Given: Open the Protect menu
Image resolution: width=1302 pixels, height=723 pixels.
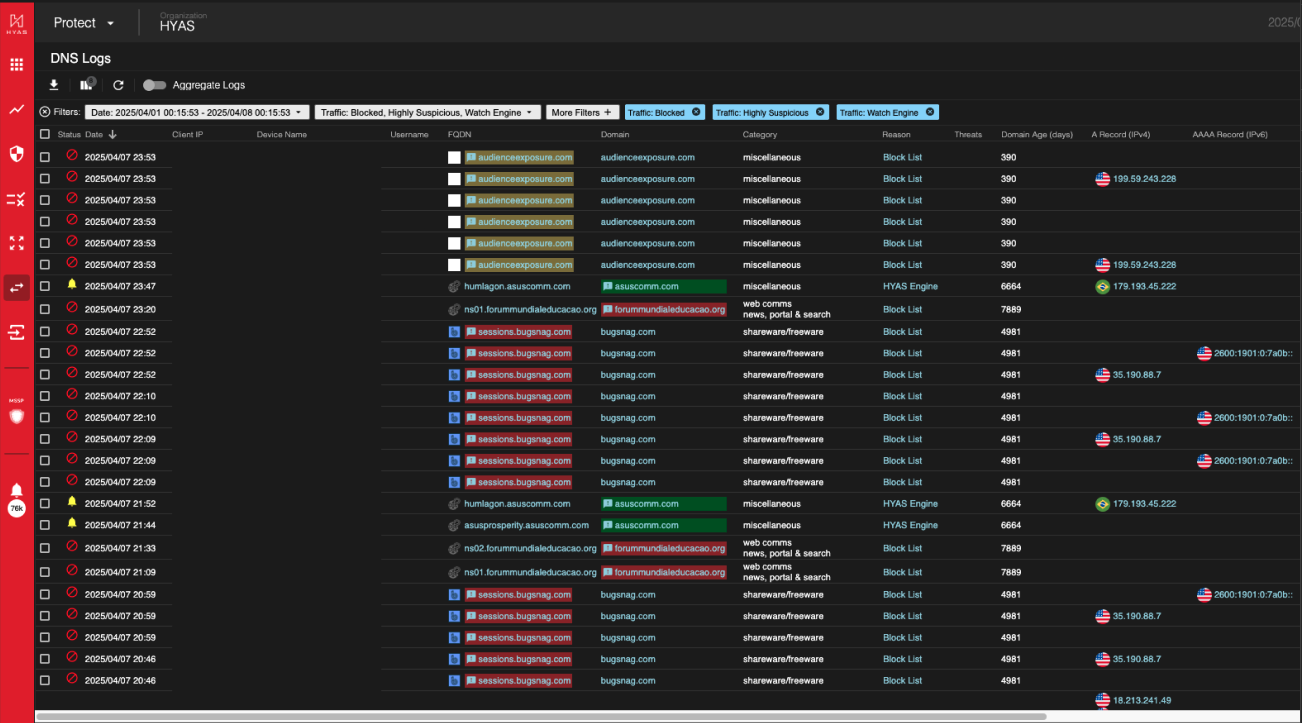Looking at the screenshot, I should click(x=83, y=22).
